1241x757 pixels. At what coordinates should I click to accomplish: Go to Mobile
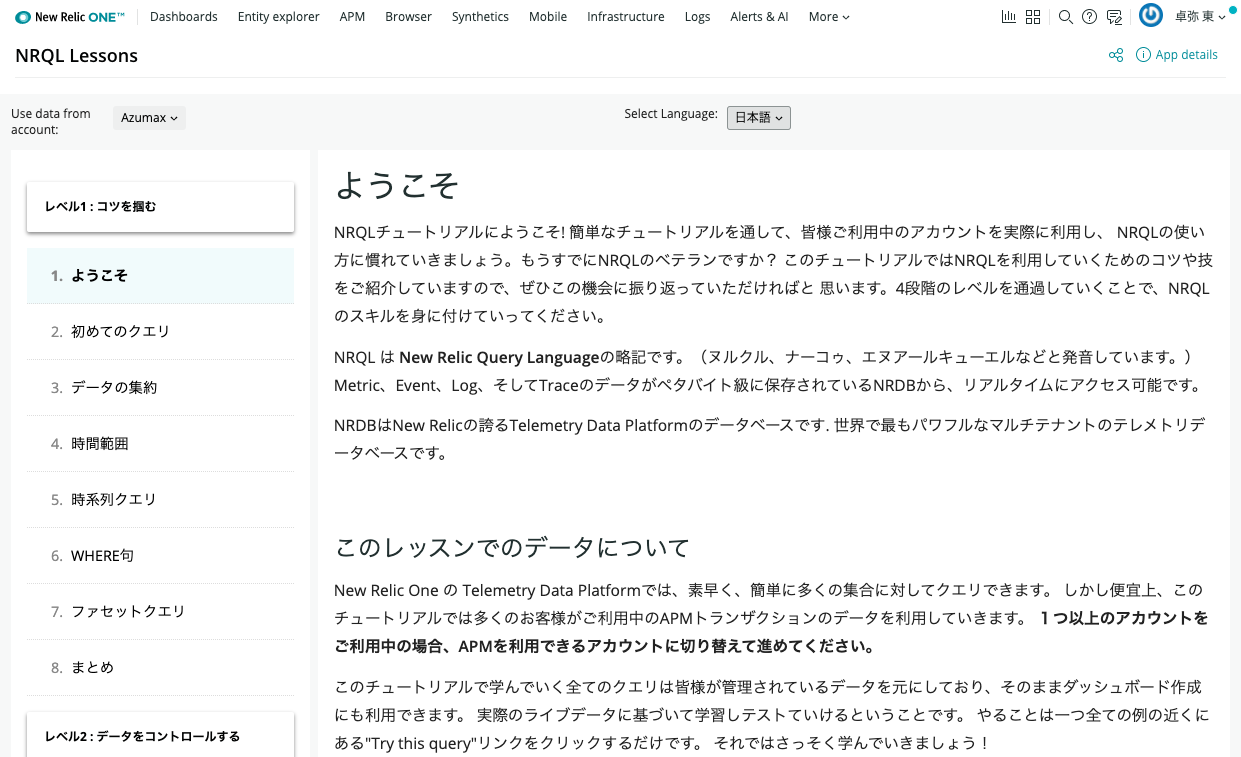tap(548, 17)
